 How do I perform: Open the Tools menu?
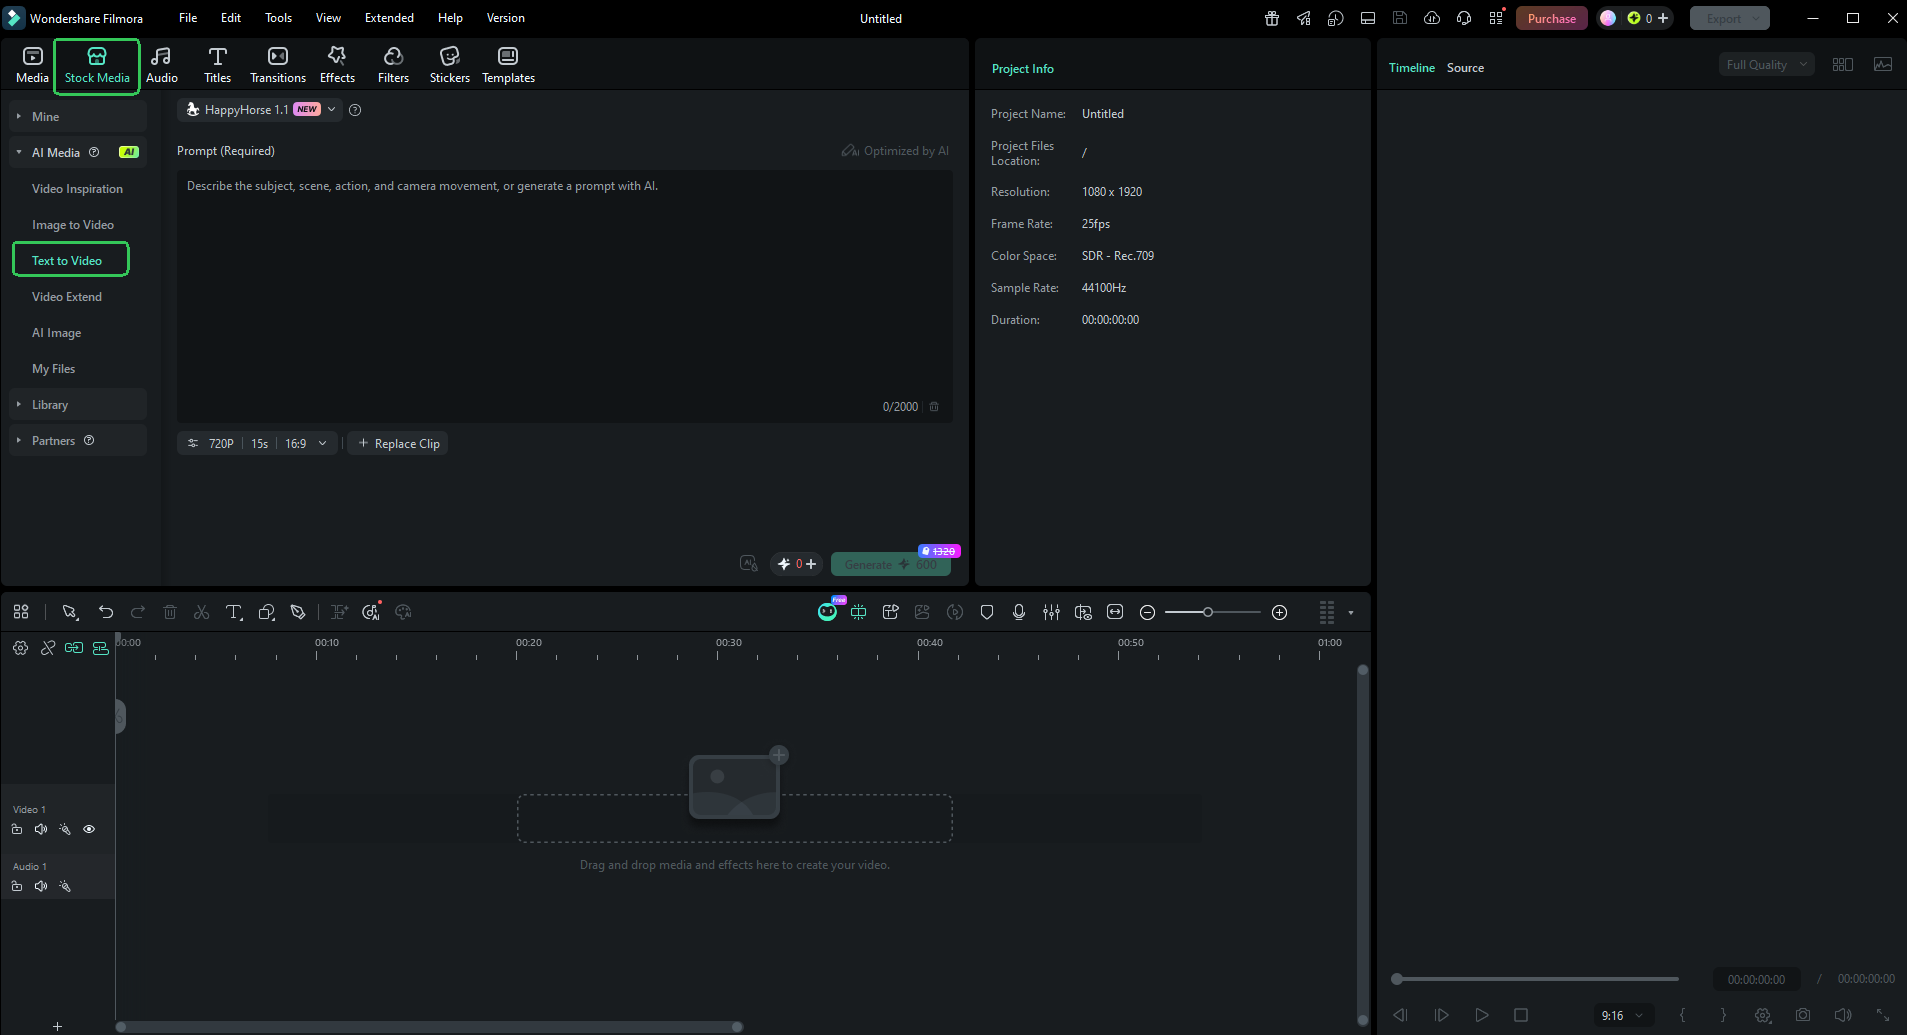pyautogui.click(x=278, y=18)
